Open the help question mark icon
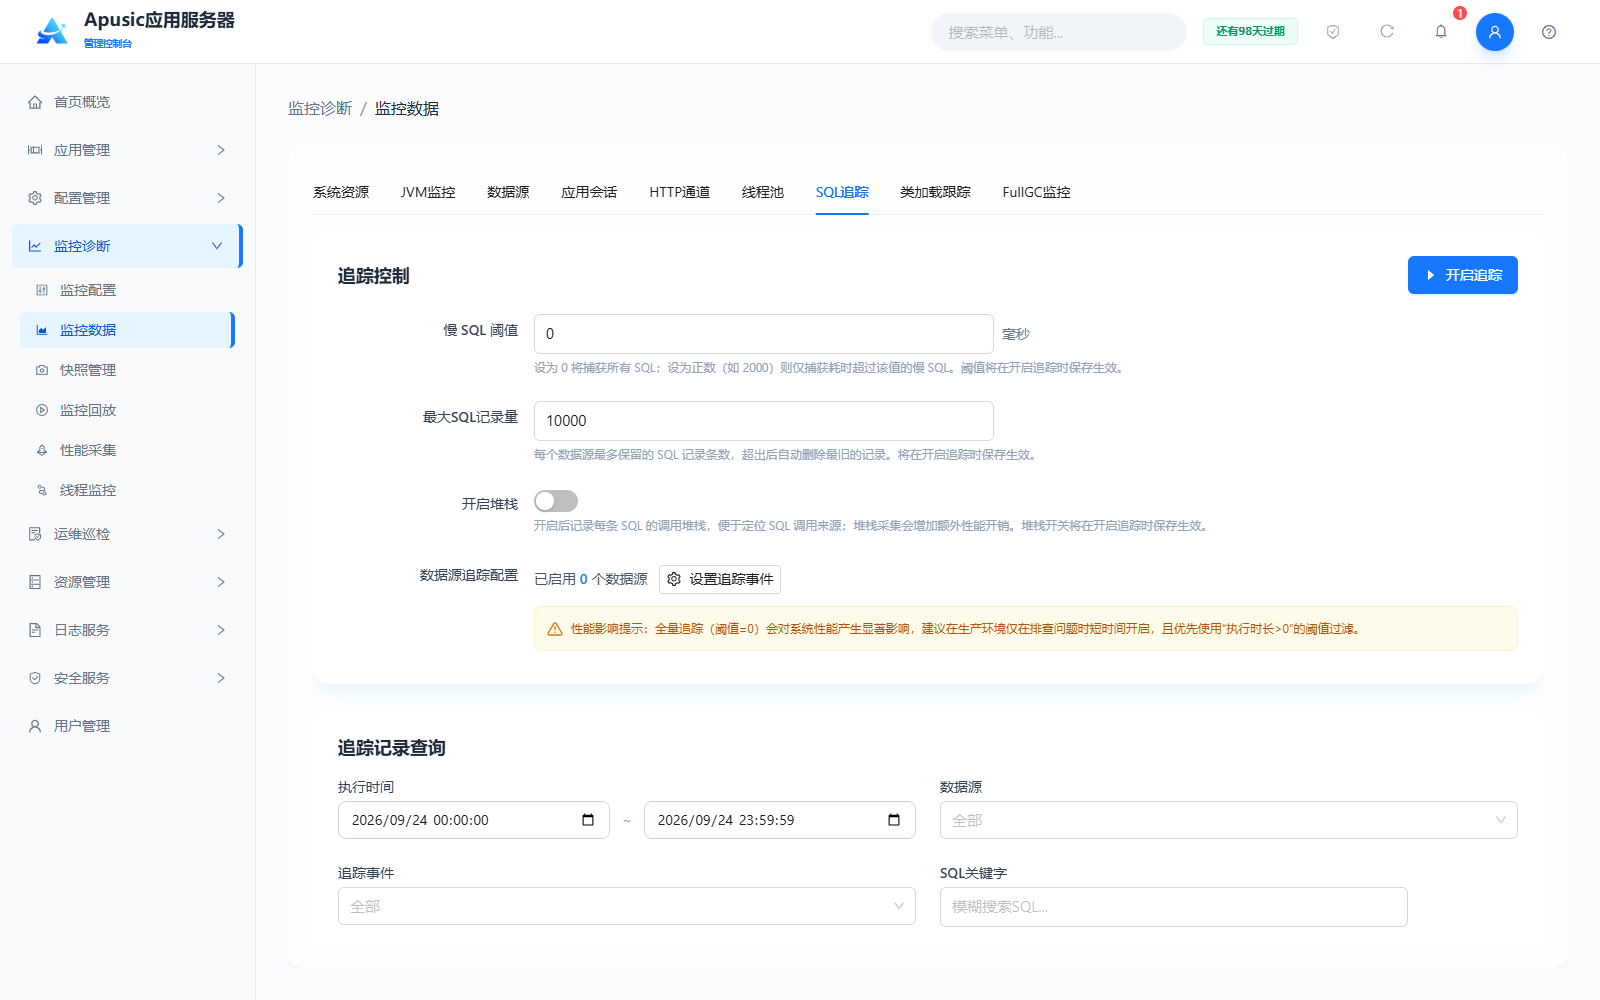1600x1000 pixels. [x=1549, y=32]
